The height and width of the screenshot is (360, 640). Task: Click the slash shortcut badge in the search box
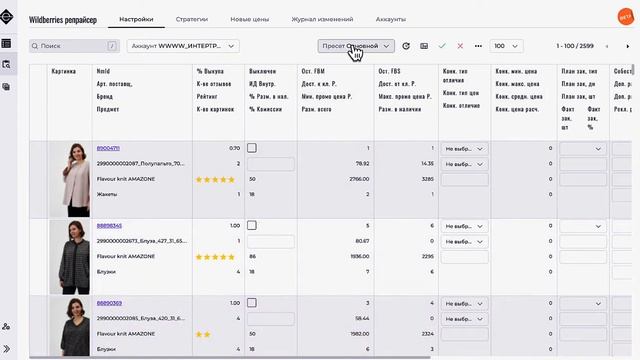(x=112, y=46)
